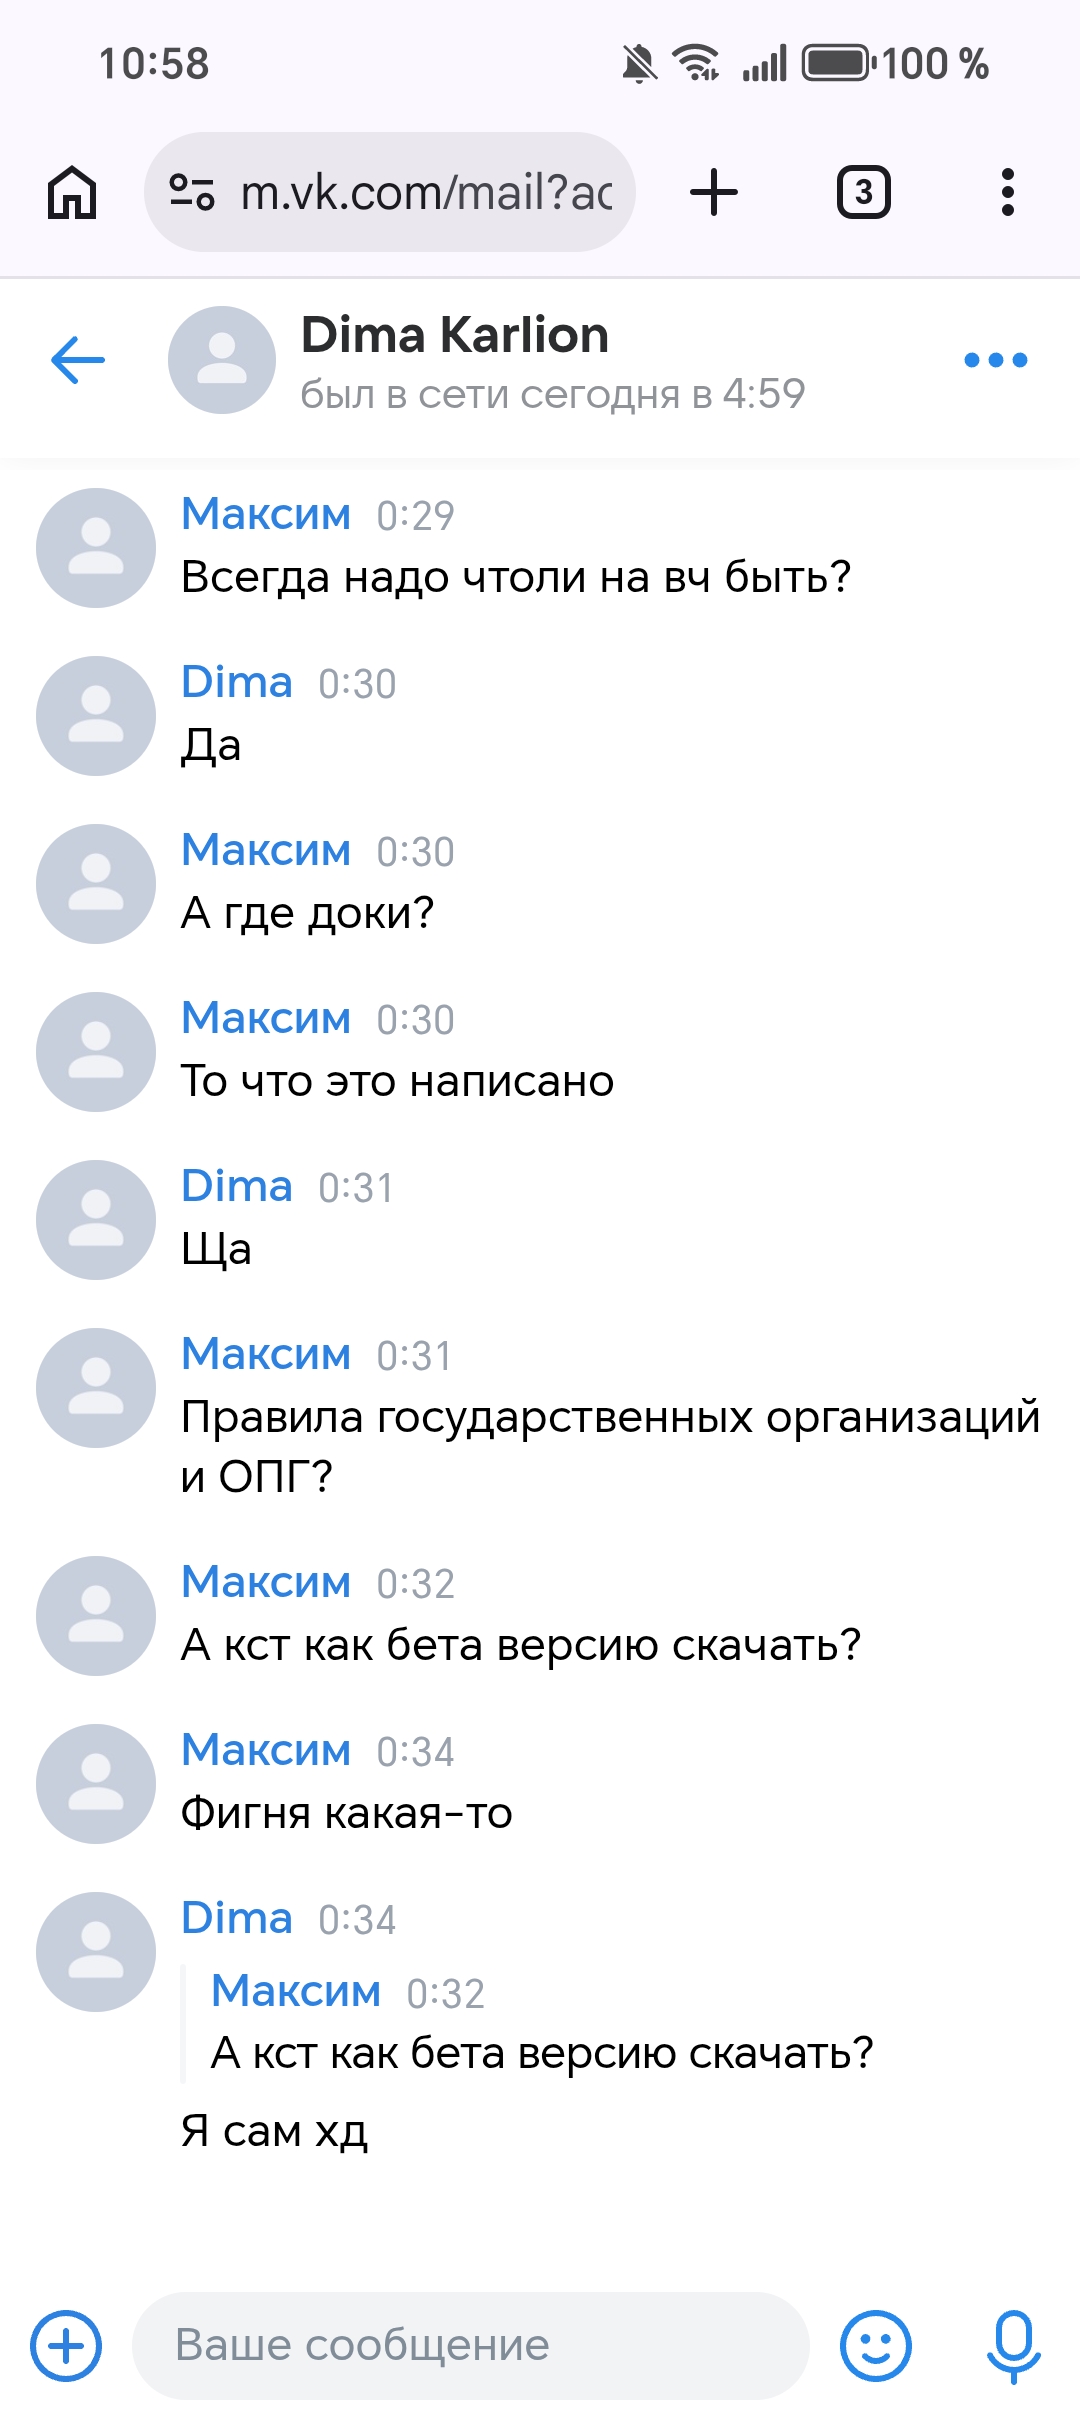1080x2412 pixels.
Task: Go back to the conversations list
Action: [x=78, y=360]
